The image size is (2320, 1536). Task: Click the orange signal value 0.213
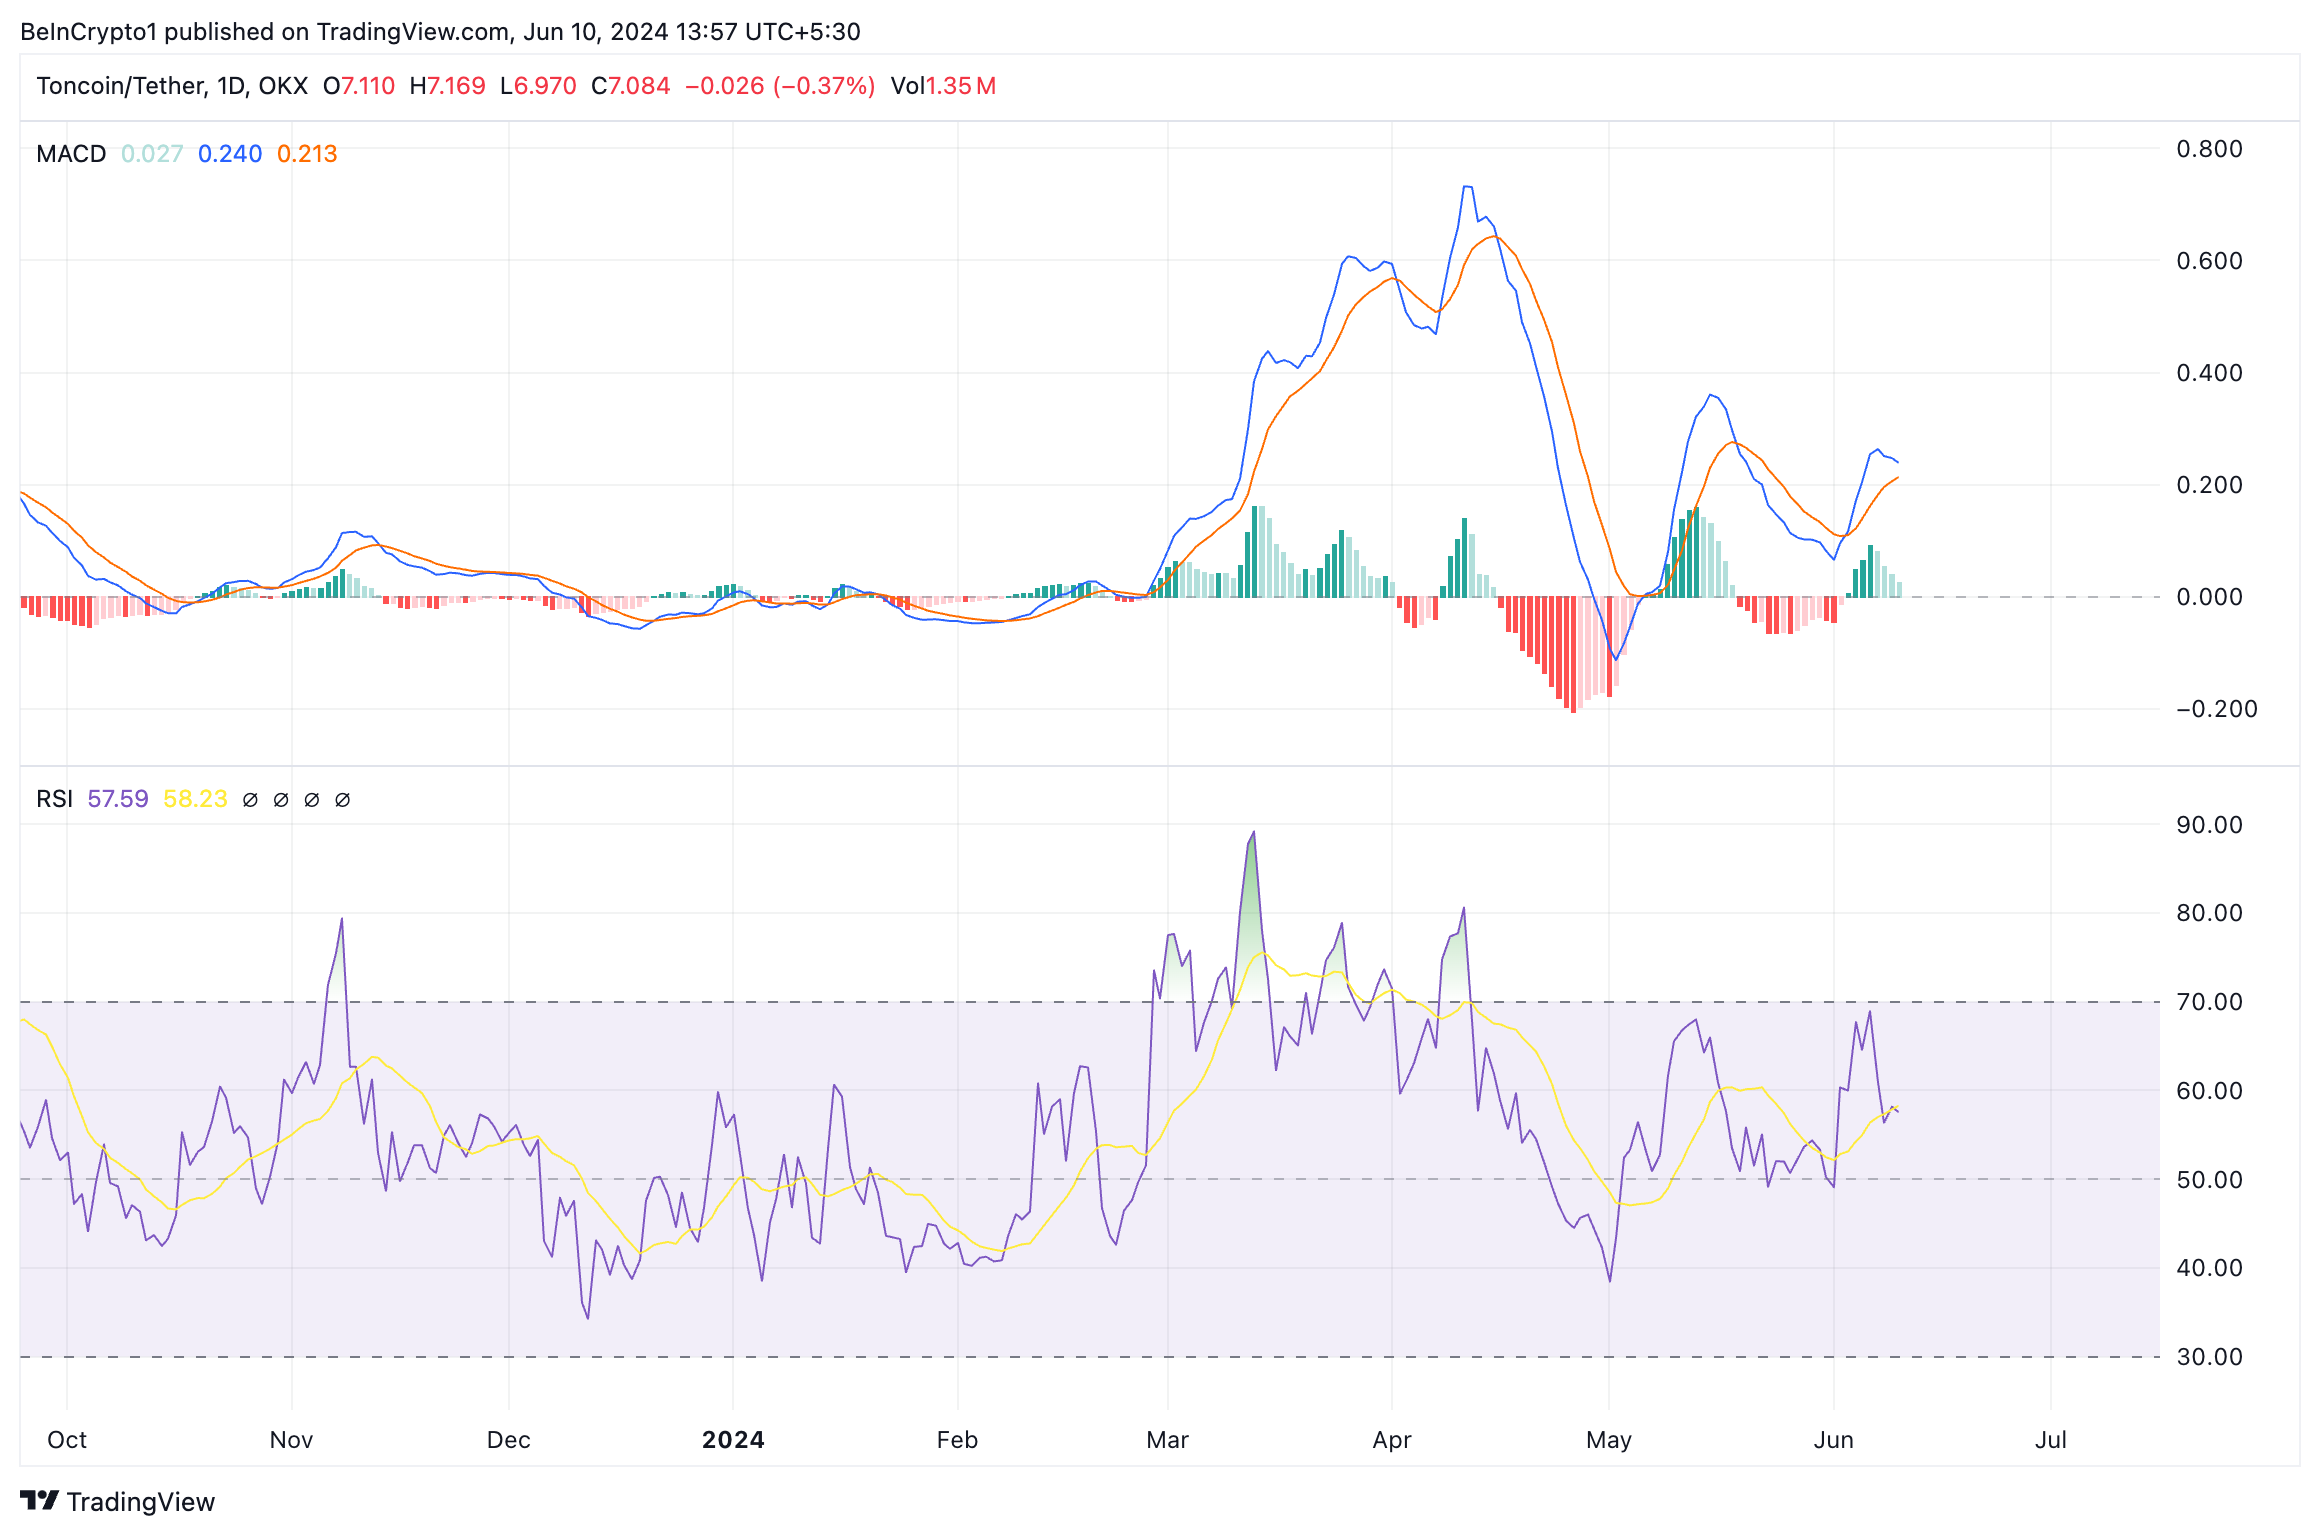point(307,154)
